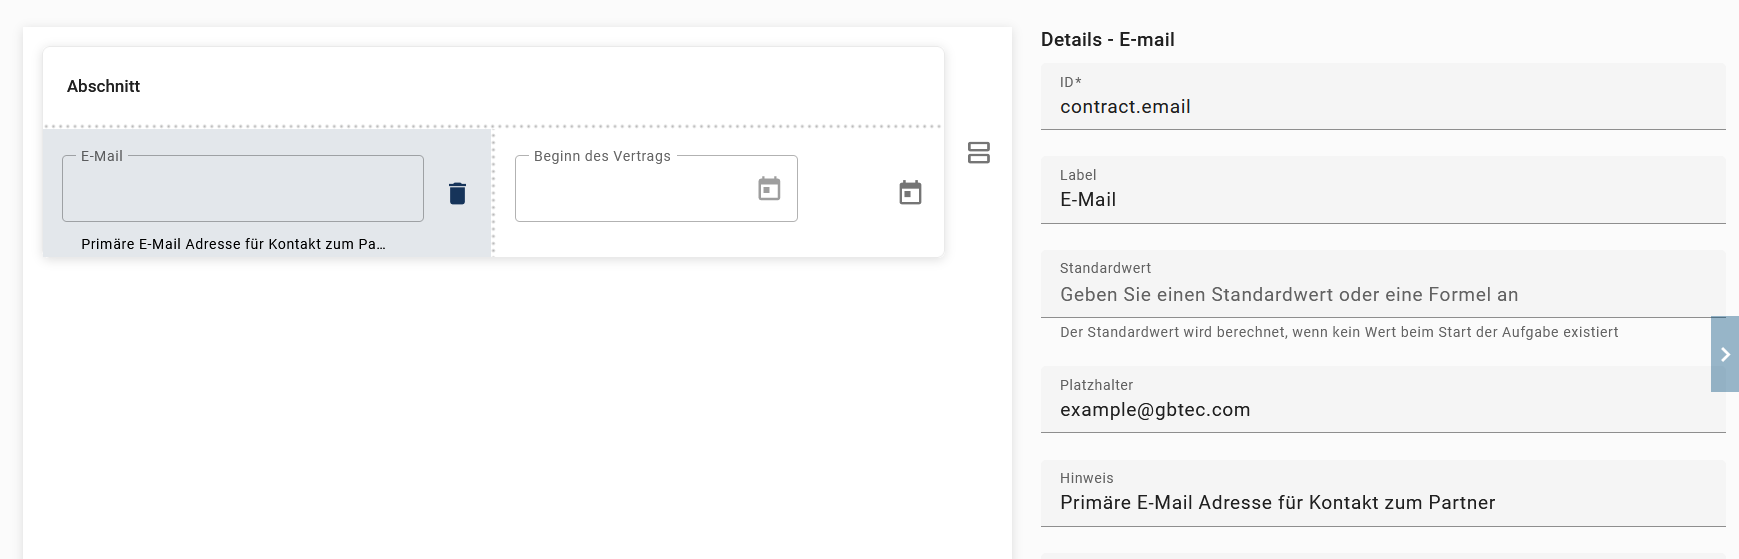Click the truncated hint text under E-Mail field
Image resolution: width=1739 pixels, height=559 pixels.
coord(233,244)
